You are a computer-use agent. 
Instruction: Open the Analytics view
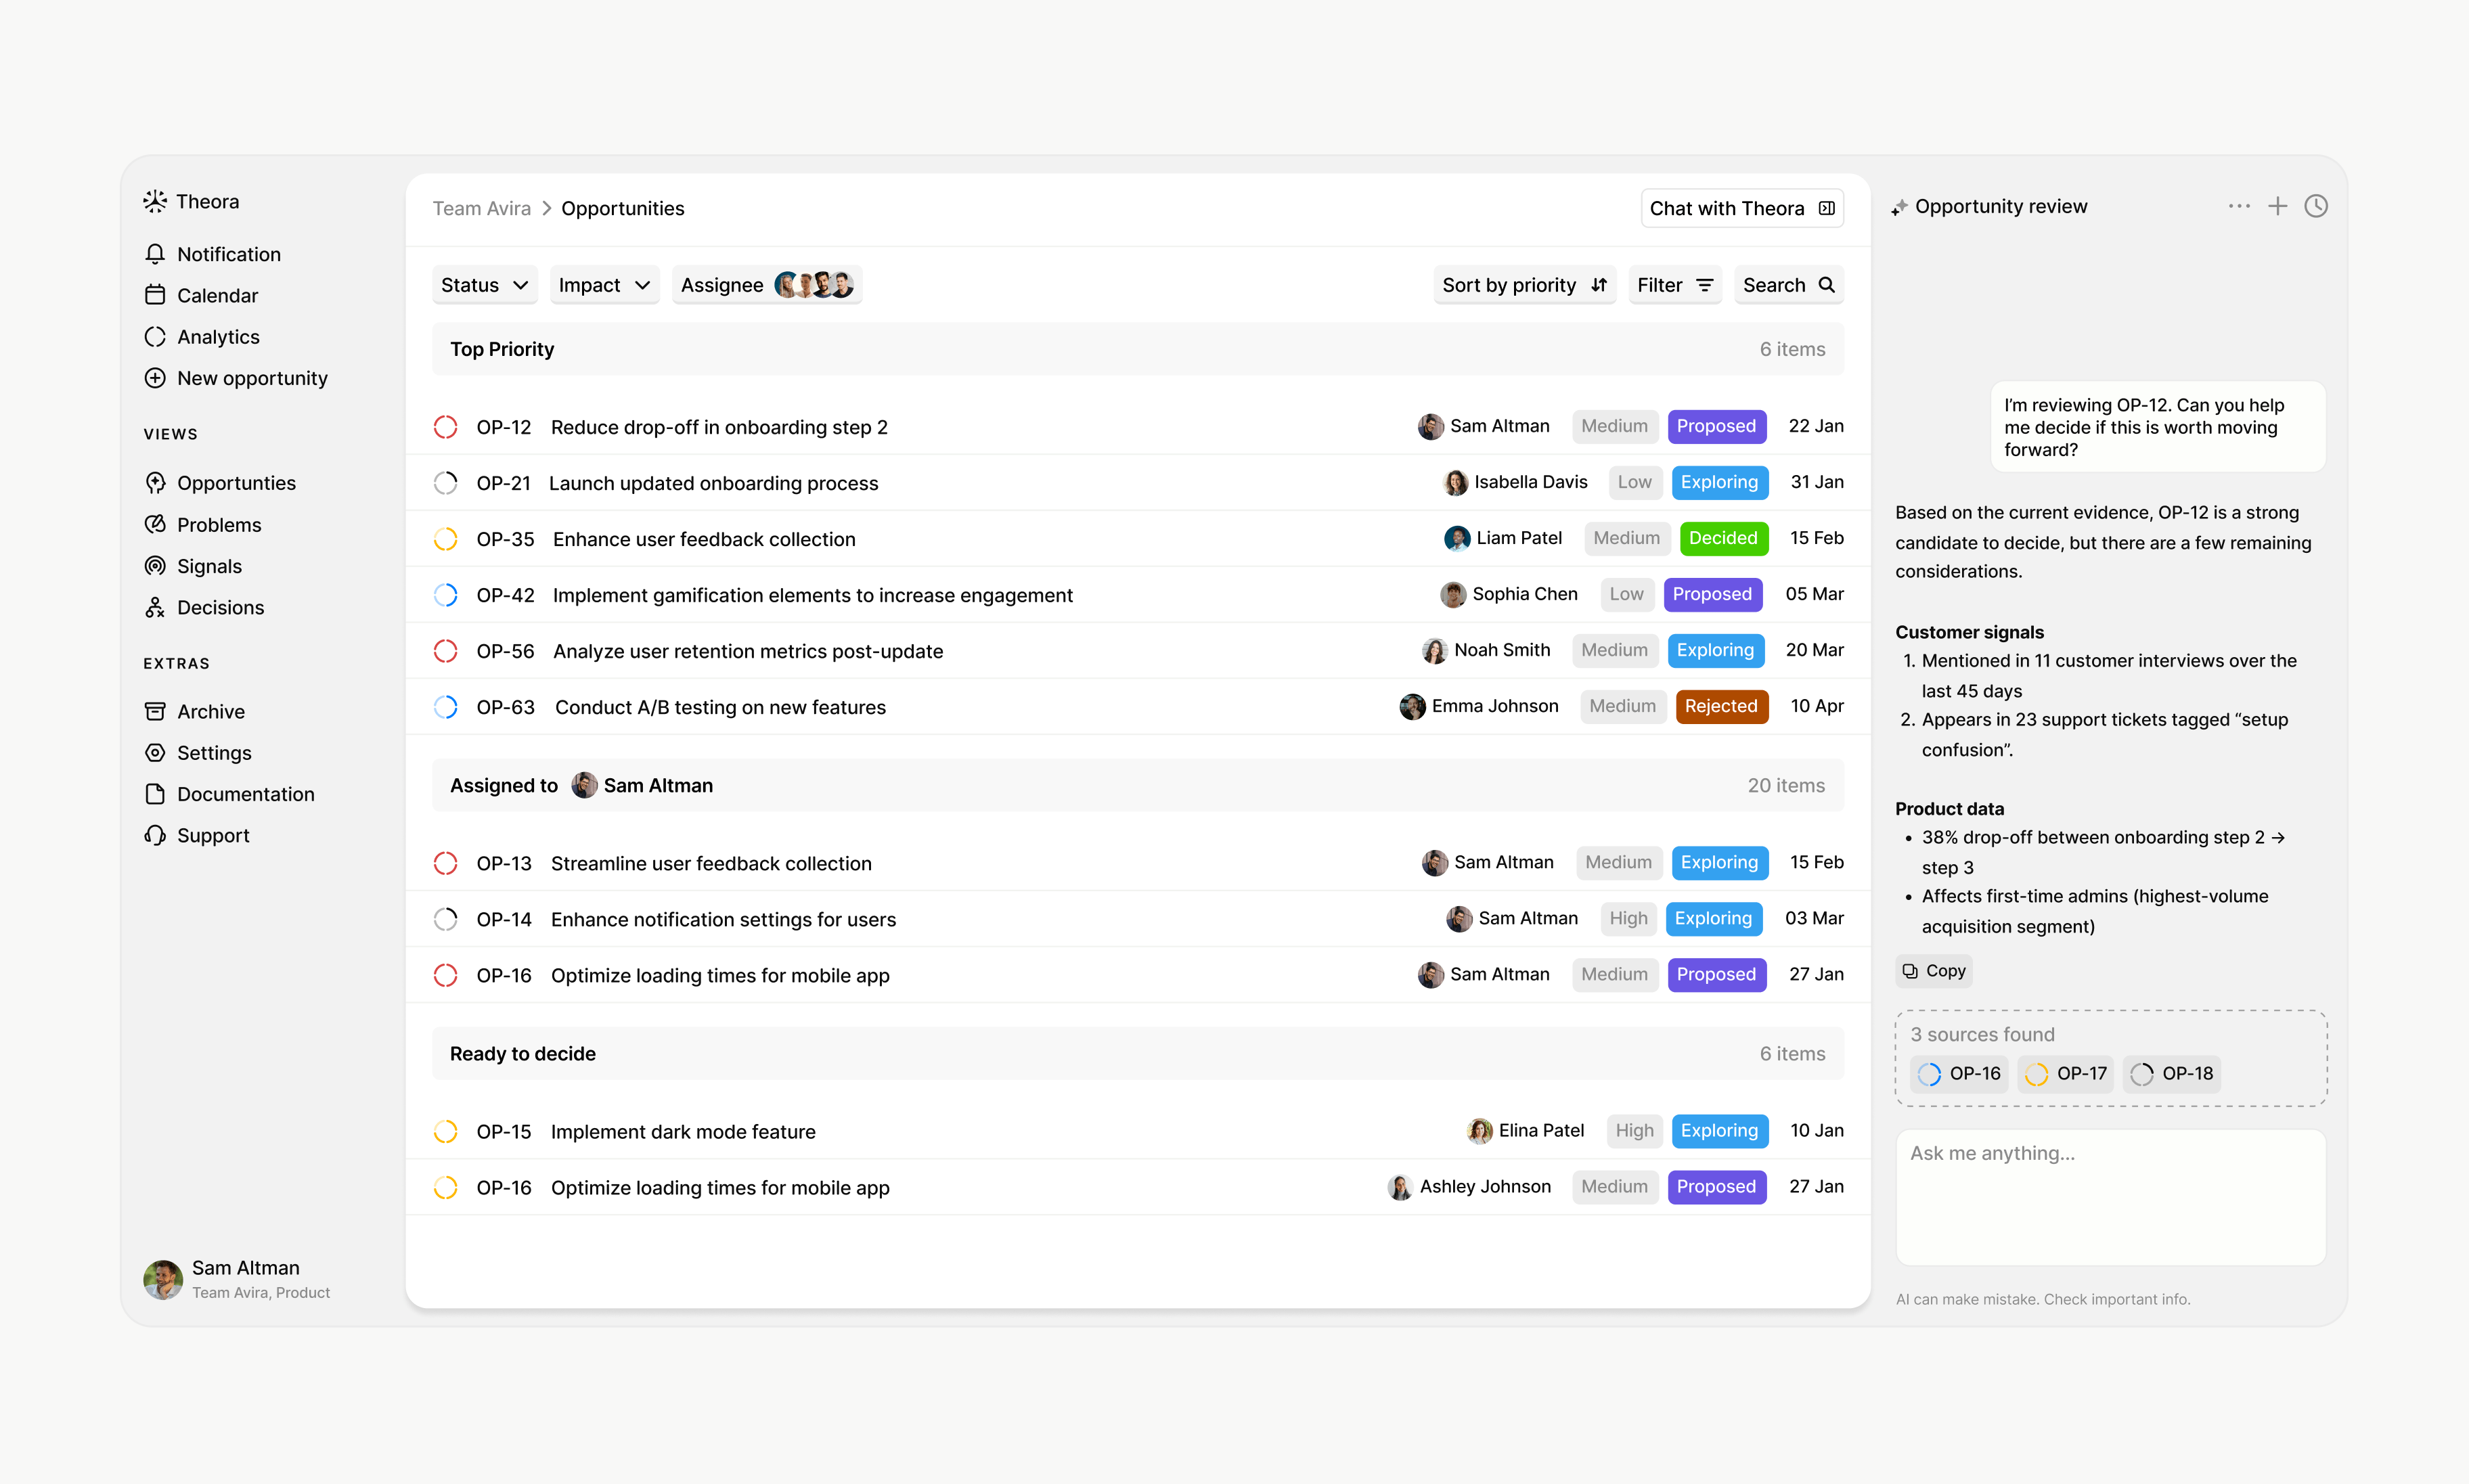point(218,337)
